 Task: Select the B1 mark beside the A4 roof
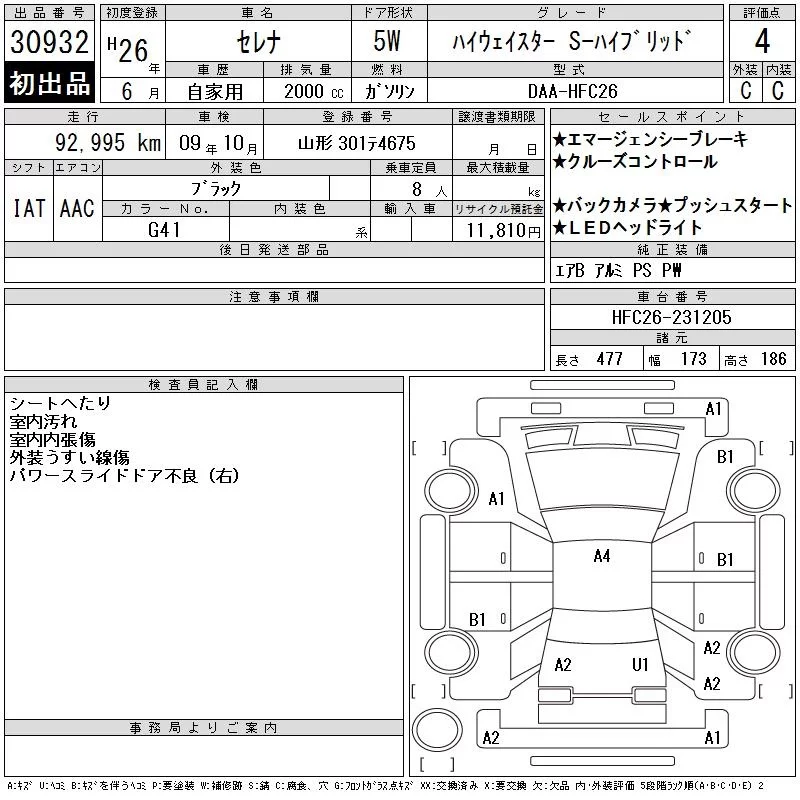(x=725, y=560)
